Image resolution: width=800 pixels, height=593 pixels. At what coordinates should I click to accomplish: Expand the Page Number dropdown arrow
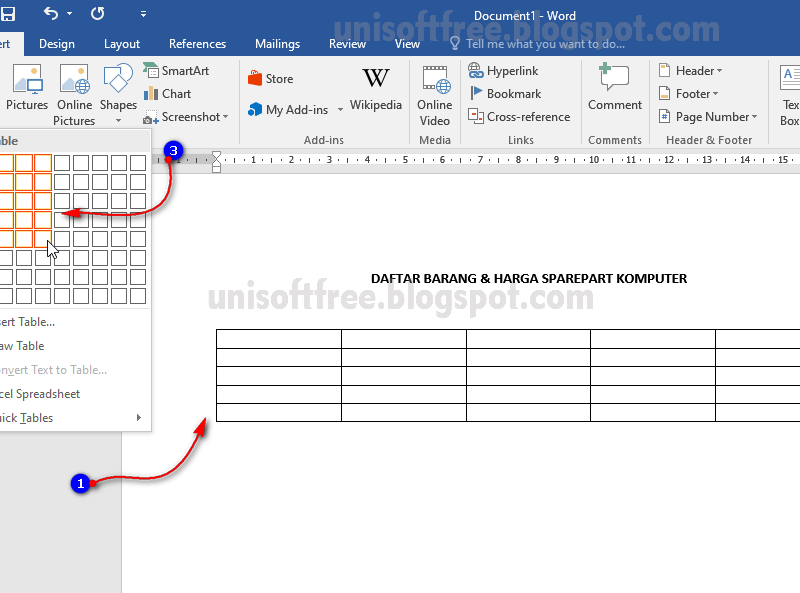click(754, 117)
